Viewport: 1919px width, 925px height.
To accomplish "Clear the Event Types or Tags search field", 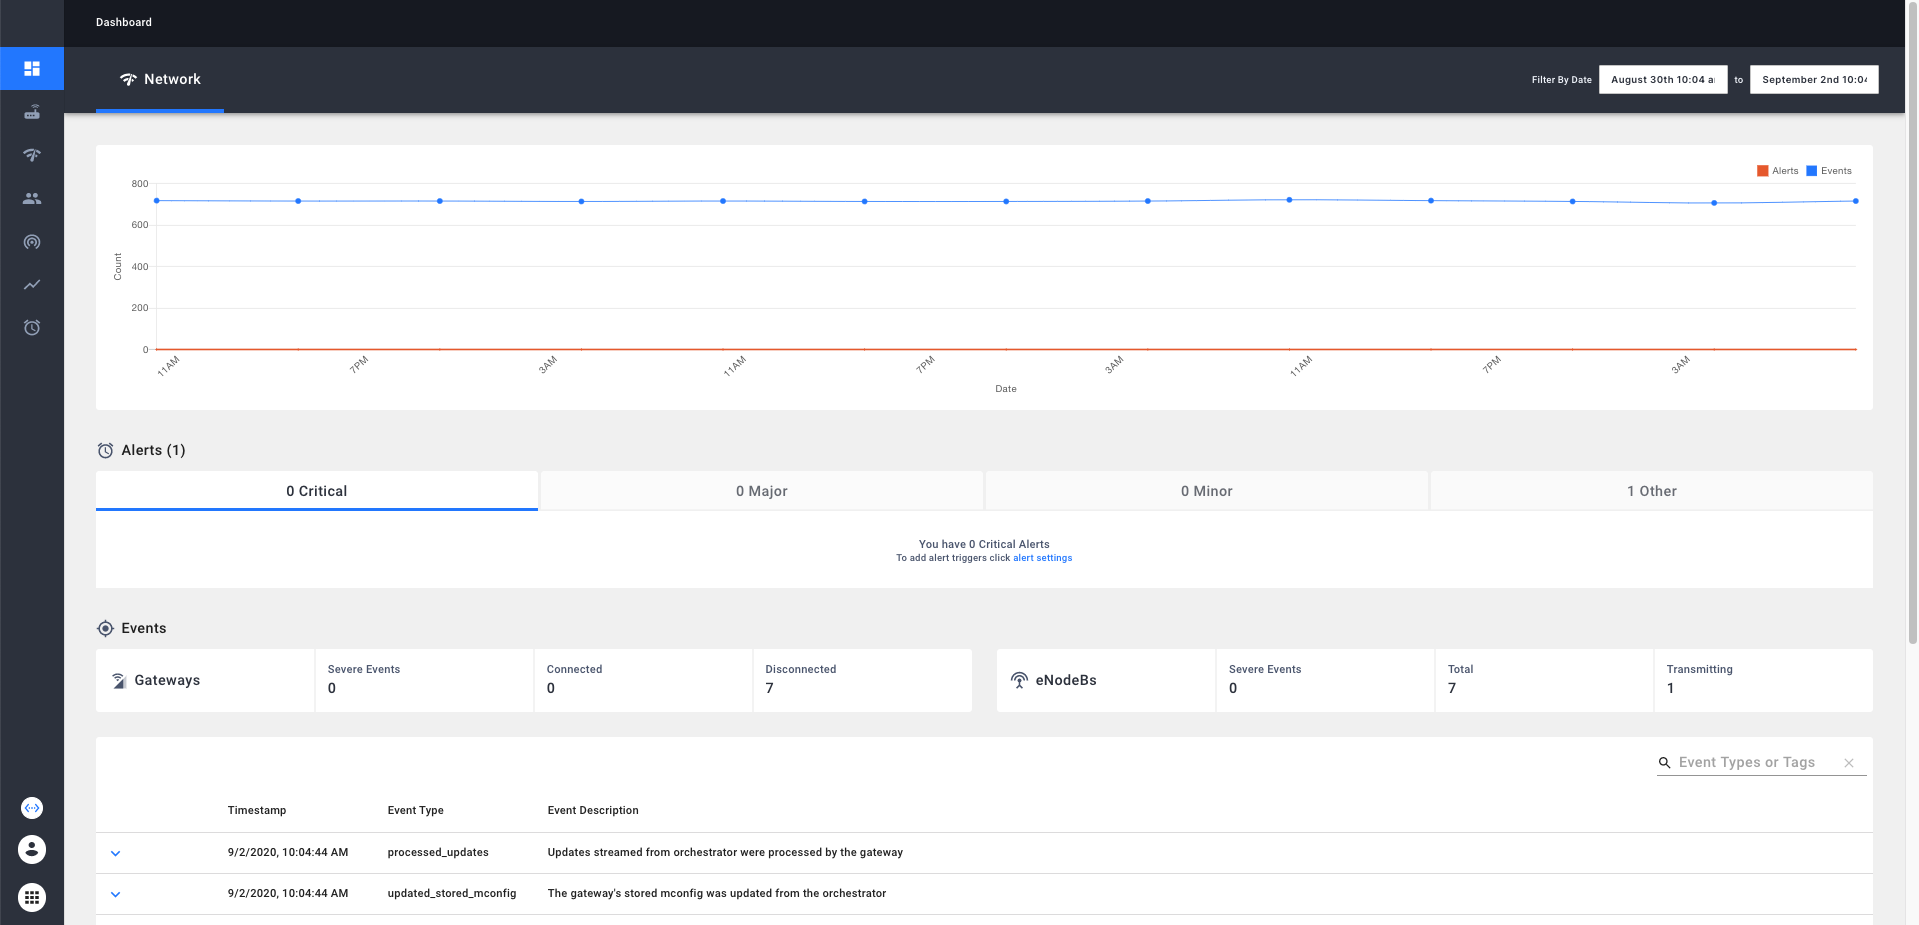I will coord(1848,762).
